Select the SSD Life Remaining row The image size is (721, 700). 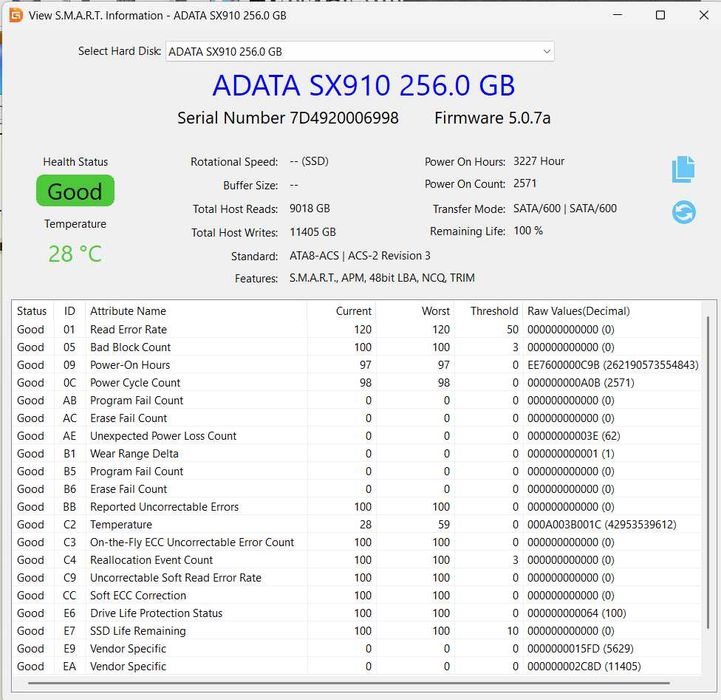point(357,631)
